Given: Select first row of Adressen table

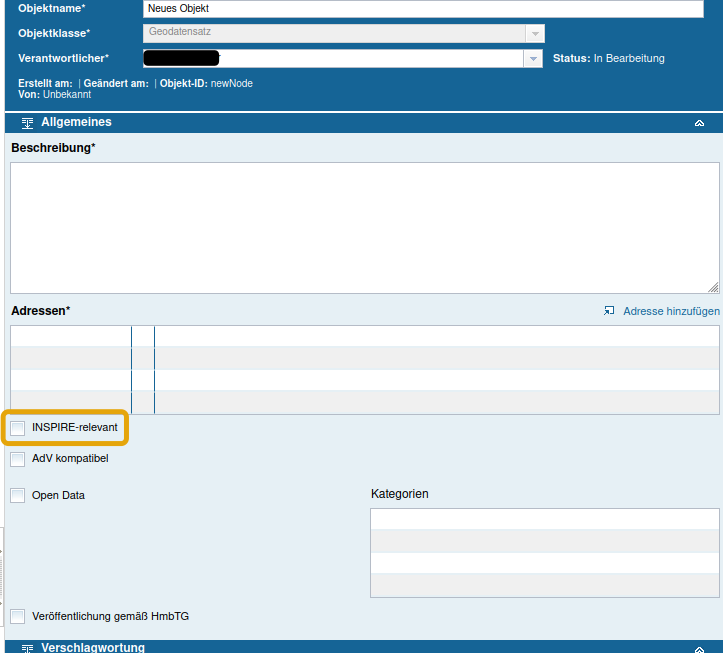Looking at the screenshot, I should [x=364, y=336].
